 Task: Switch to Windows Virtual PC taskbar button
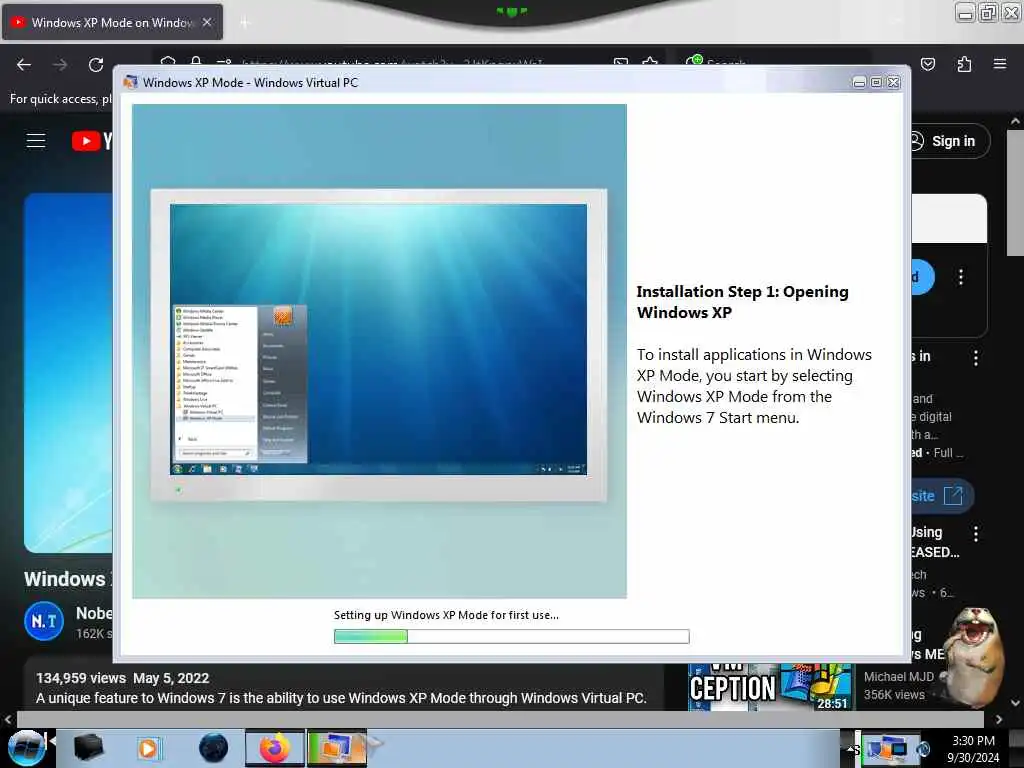[336, 748]
